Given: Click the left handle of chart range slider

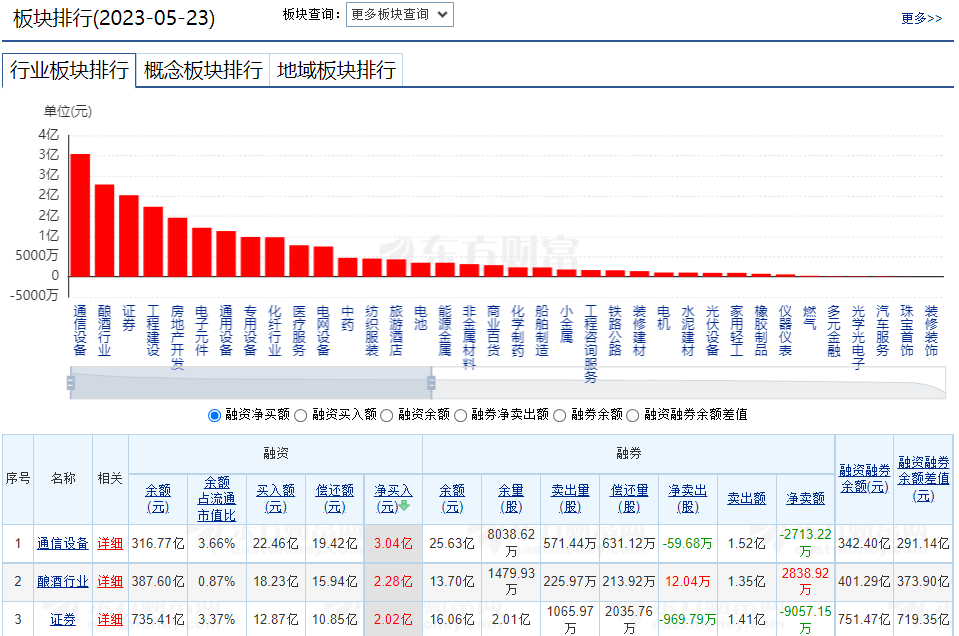Looking at the screenshot, I should pyautogui.click(x=71, y=382).
